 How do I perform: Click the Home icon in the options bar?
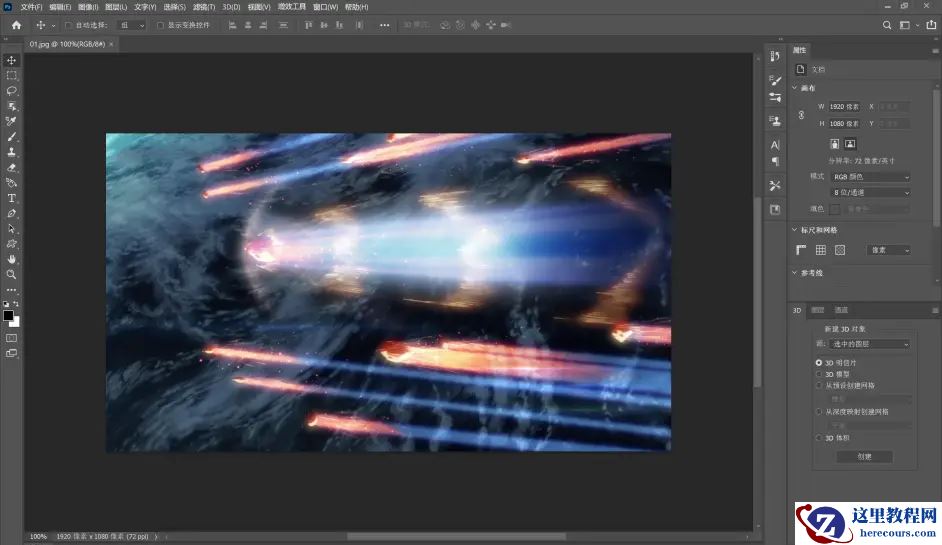pos(16,25)
